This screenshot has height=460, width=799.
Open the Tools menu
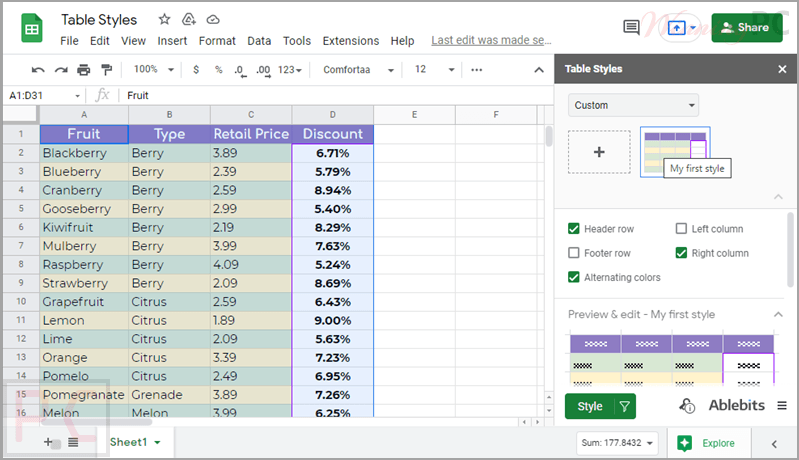coord(297,41)
